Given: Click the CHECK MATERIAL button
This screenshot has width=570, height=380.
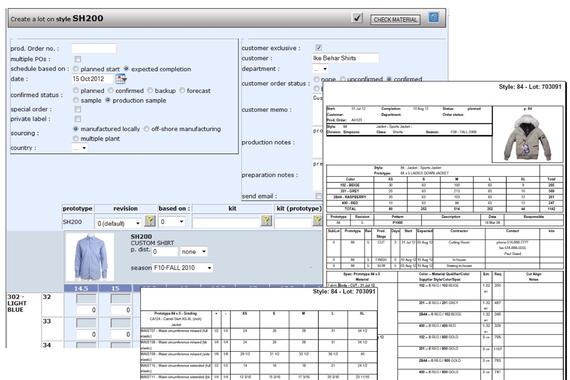Looking at the screenshot, I should click(395, 19).
